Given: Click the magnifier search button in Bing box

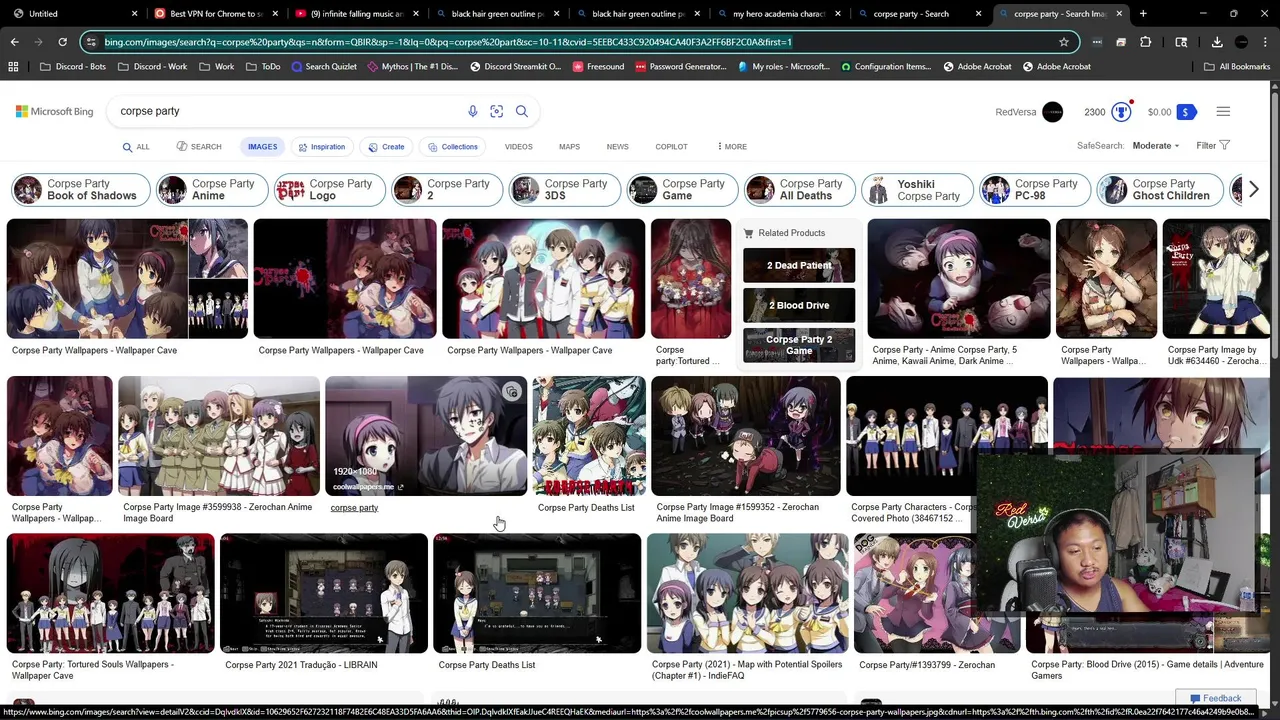Looking at the screenshot, I should point(522,112).
